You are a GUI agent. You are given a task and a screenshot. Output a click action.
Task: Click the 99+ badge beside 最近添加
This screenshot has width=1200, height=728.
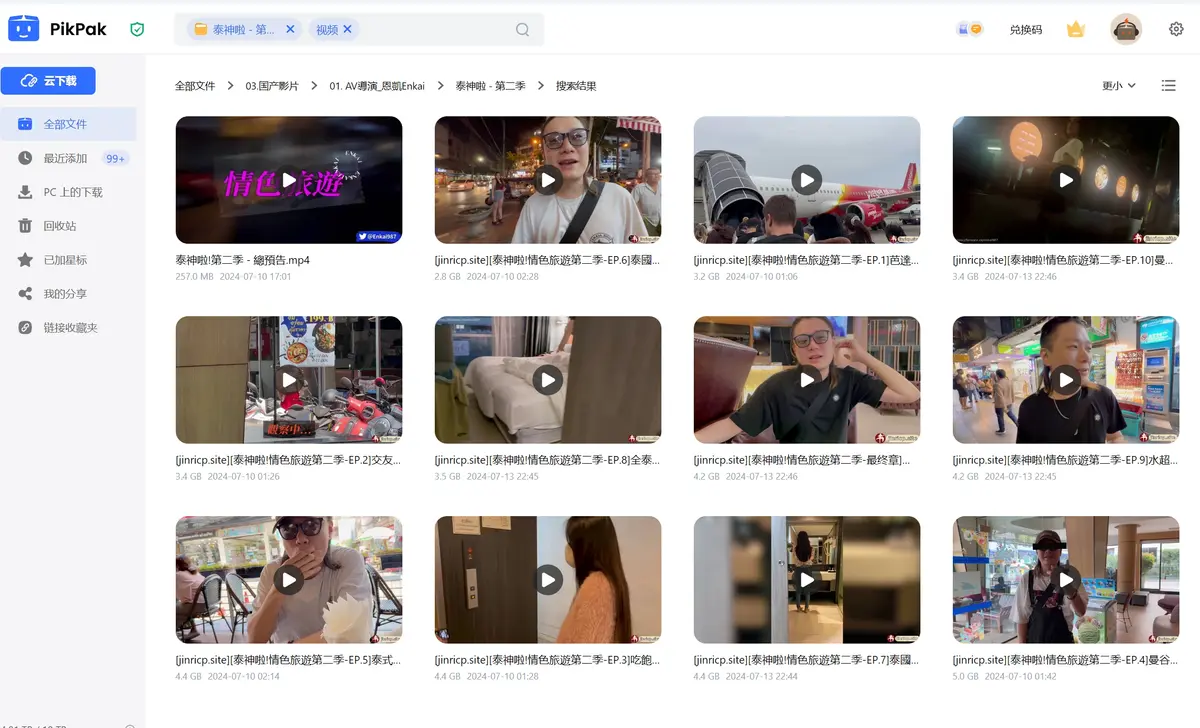click(116, 158)
